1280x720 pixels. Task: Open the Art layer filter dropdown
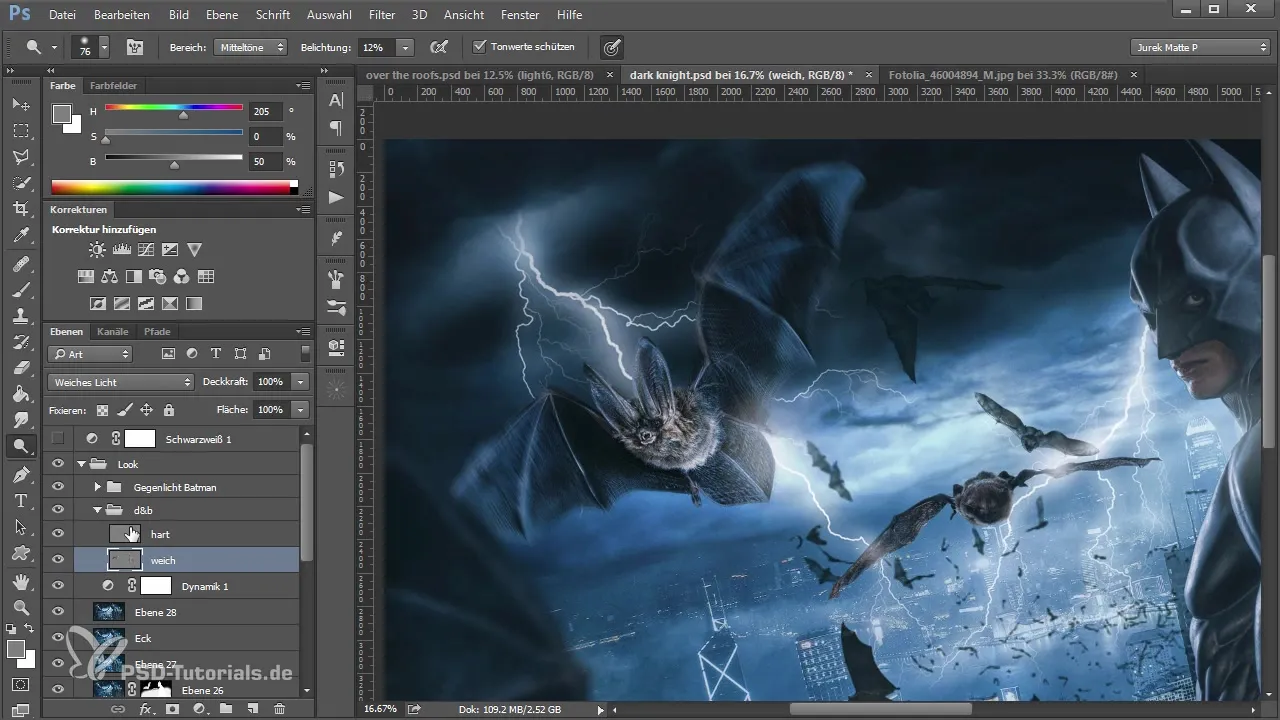90,354
